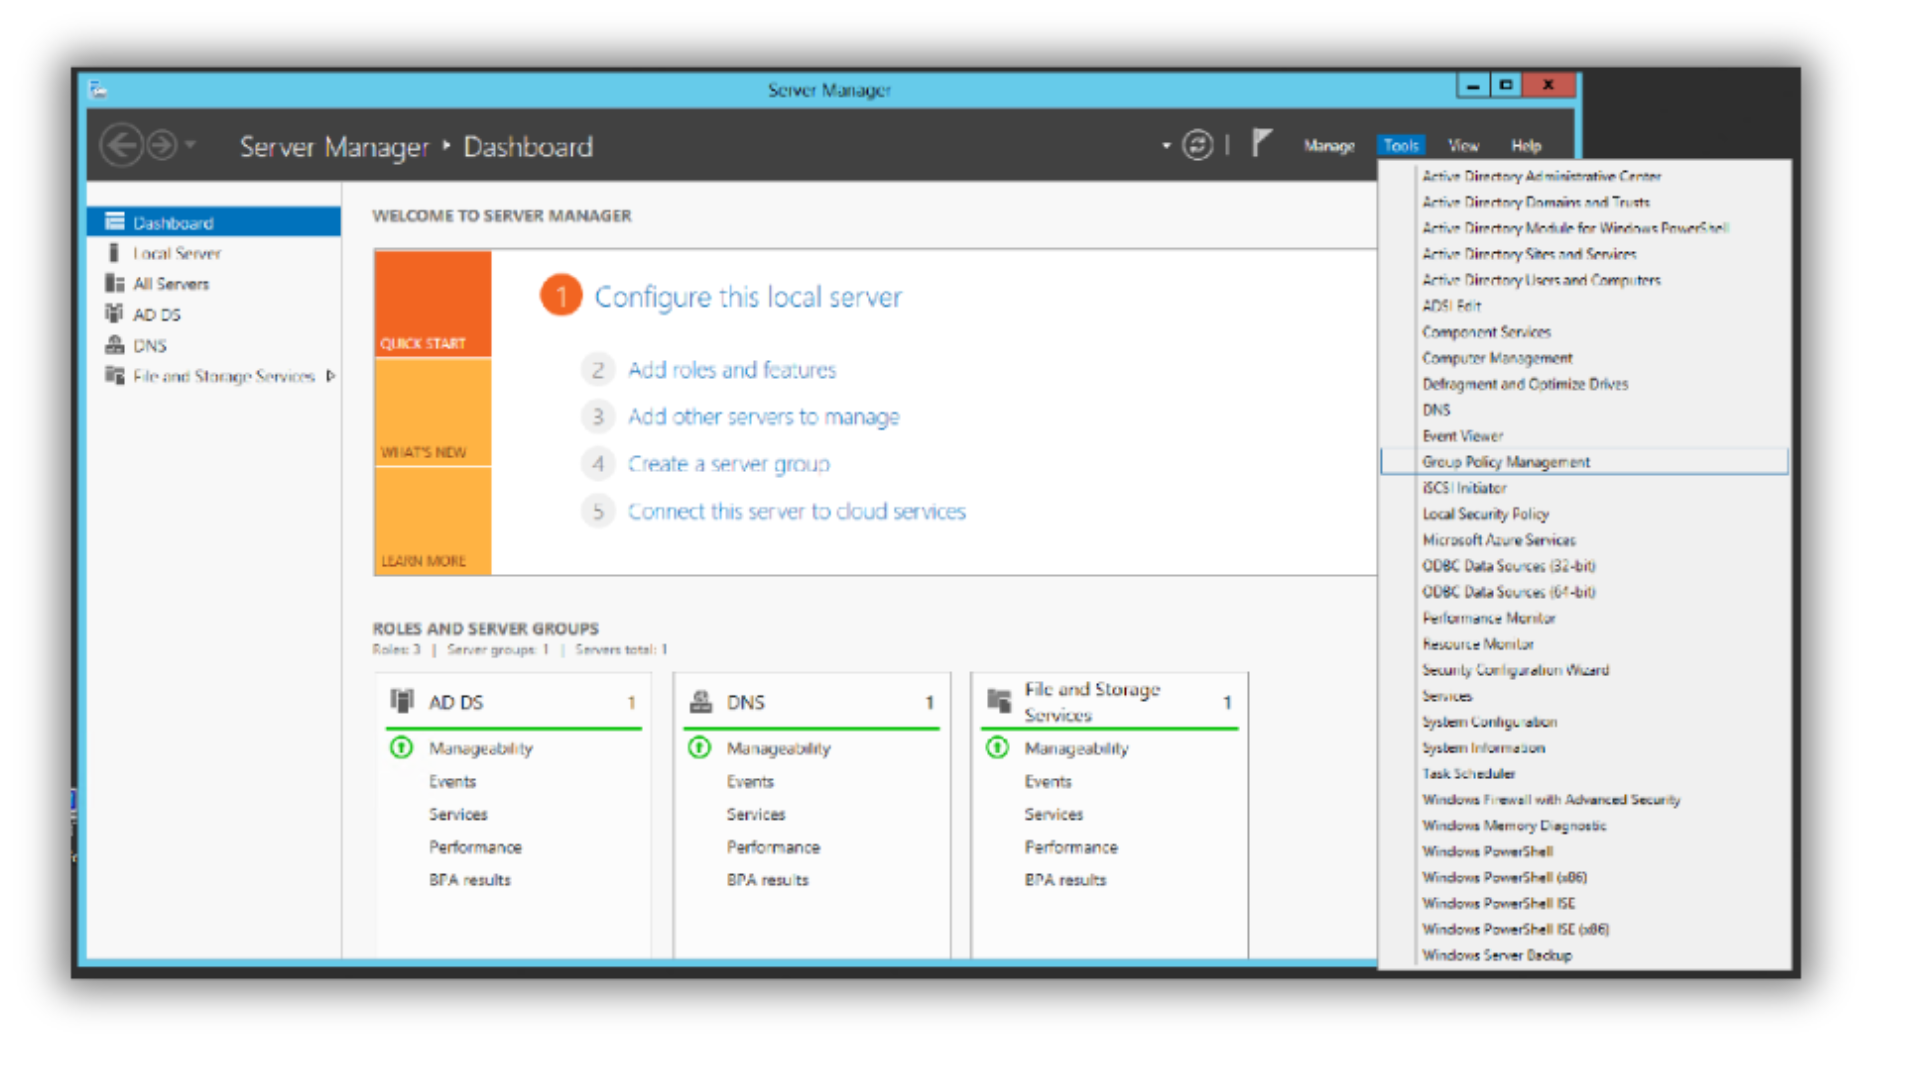Click Add roles and features link
This screenshot has width=1920, height=1080.
731,370
